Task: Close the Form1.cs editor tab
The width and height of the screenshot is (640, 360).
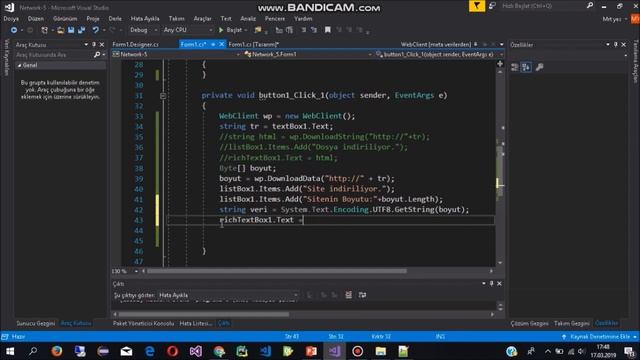Action: coord(222,44)
